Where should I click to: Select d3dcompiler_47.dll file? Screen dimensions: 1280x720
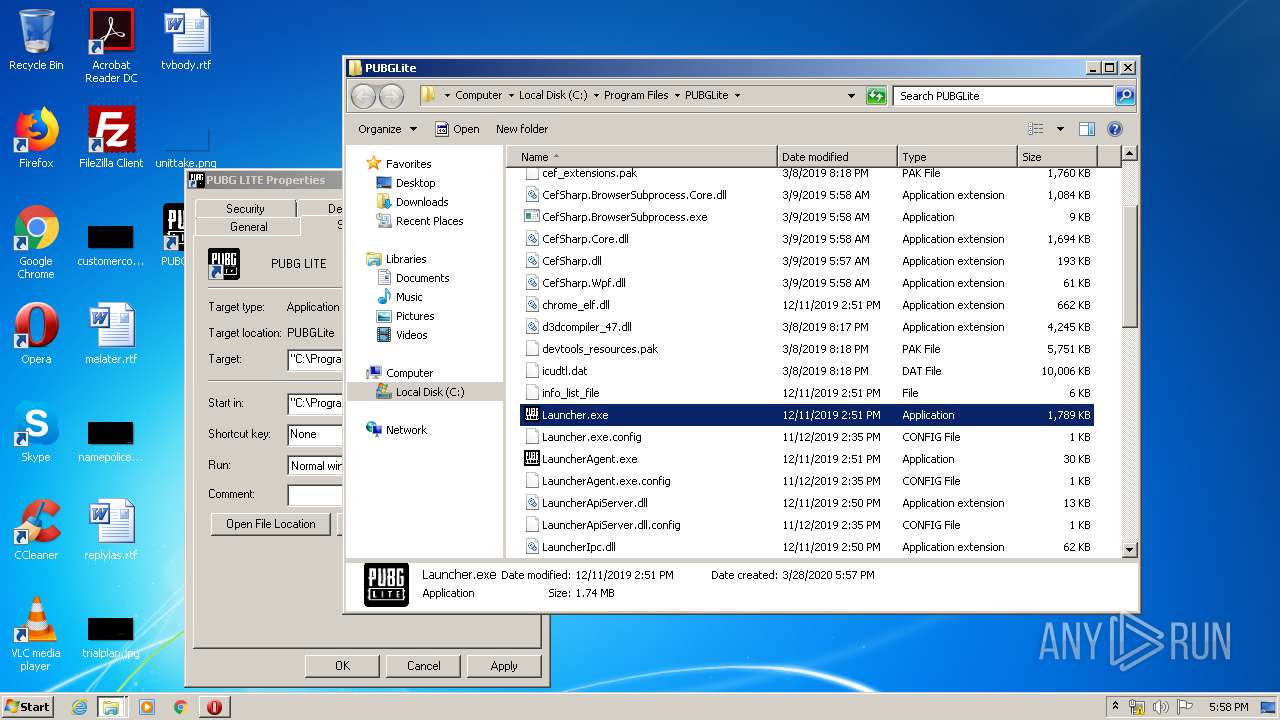click(586, 327)
